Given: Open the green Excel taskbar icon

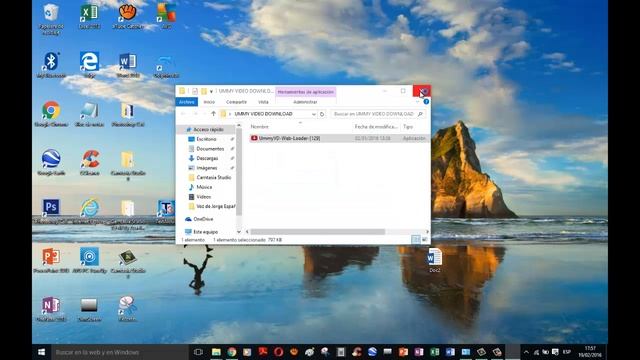Looking at the screenshot, I should (435, 352).
